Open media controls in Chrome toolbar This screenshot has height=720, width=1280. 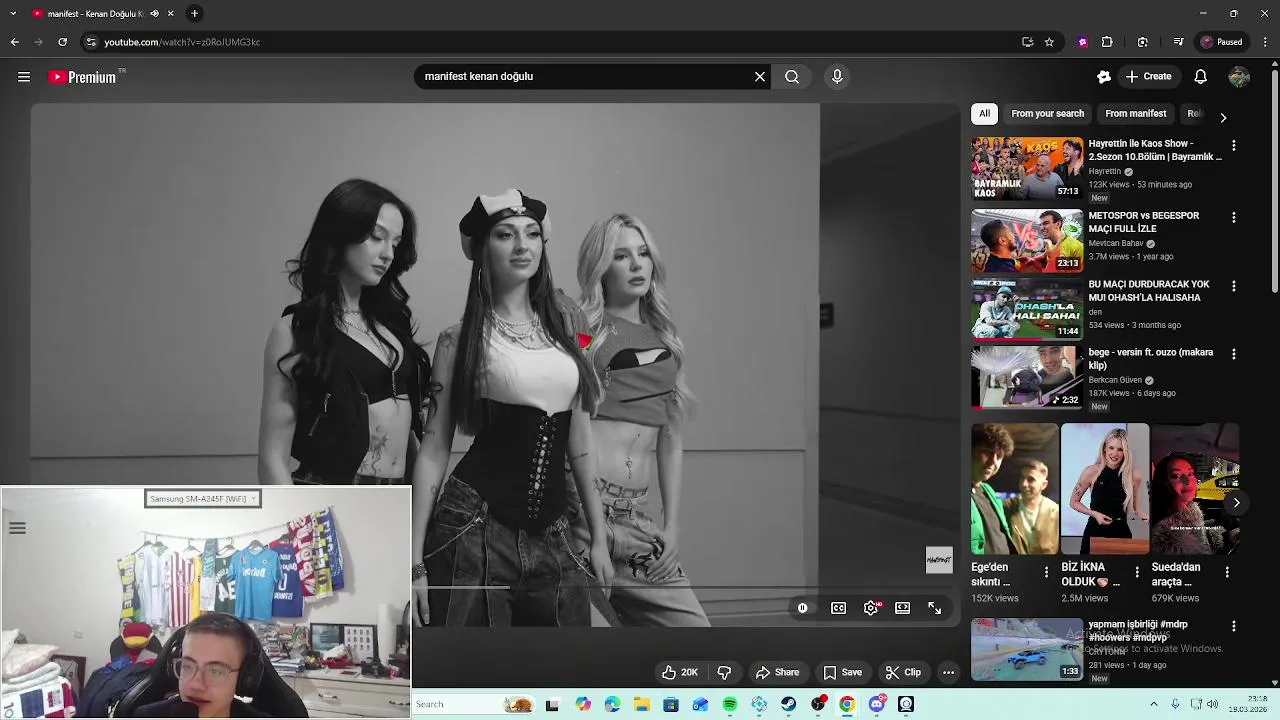pyautogui.click(x=1179, y=42)
